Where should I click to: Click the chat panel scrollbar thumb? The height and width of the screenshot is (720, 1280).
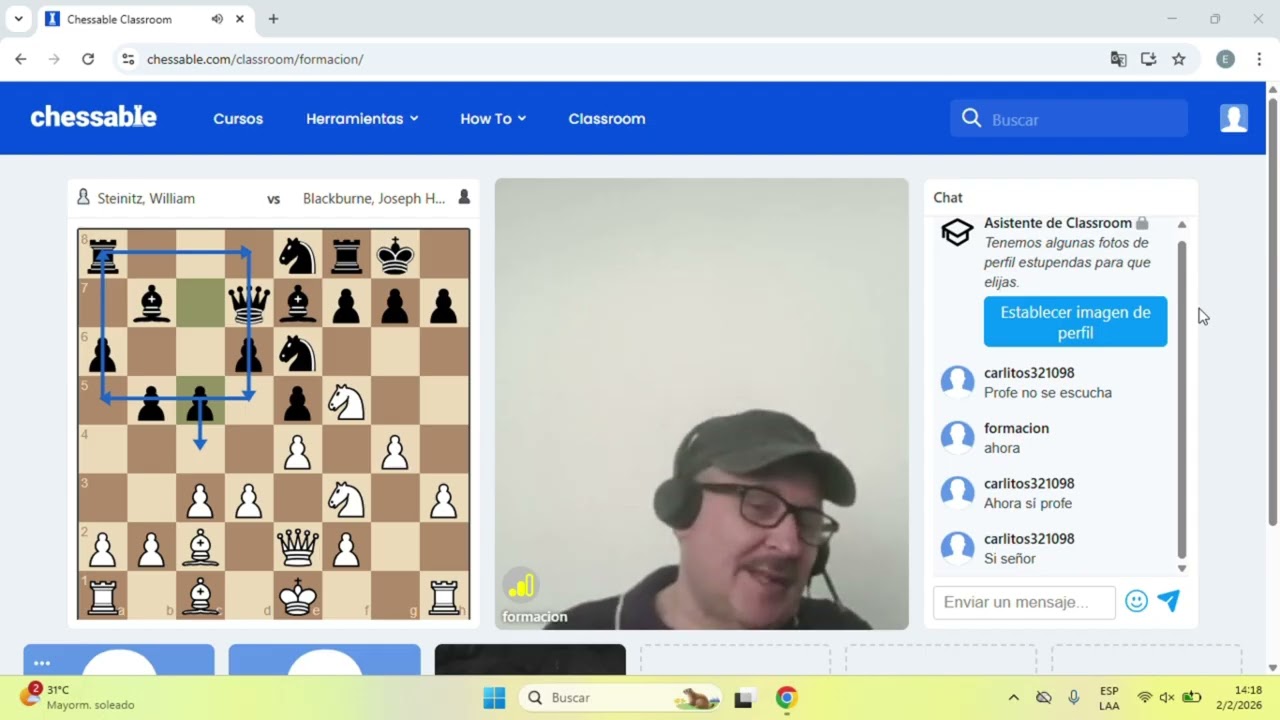point(1182,399)
